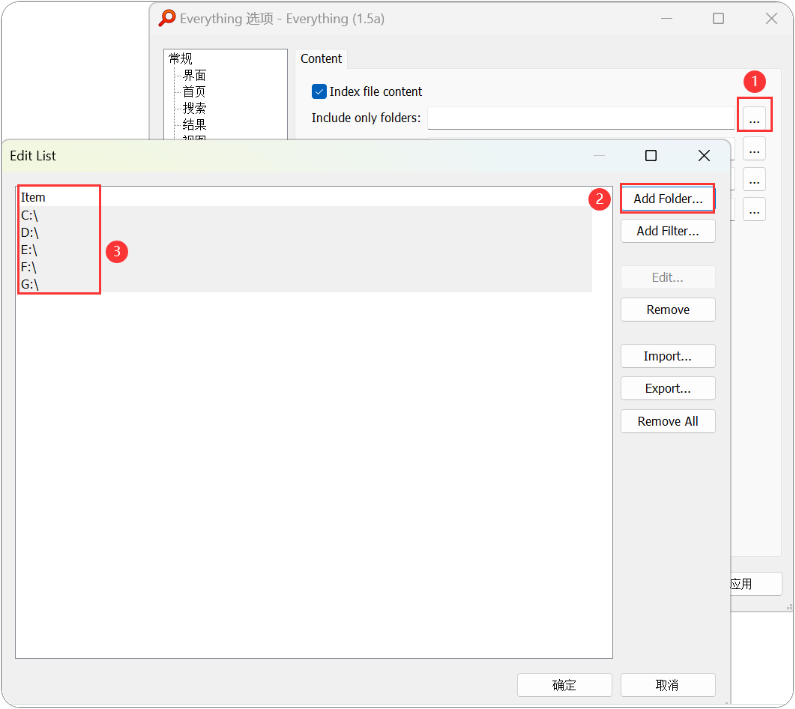Viewport: 795px width, 709px height.
Task: Click the Remove button in Edit List
Action: pos(667,309)
